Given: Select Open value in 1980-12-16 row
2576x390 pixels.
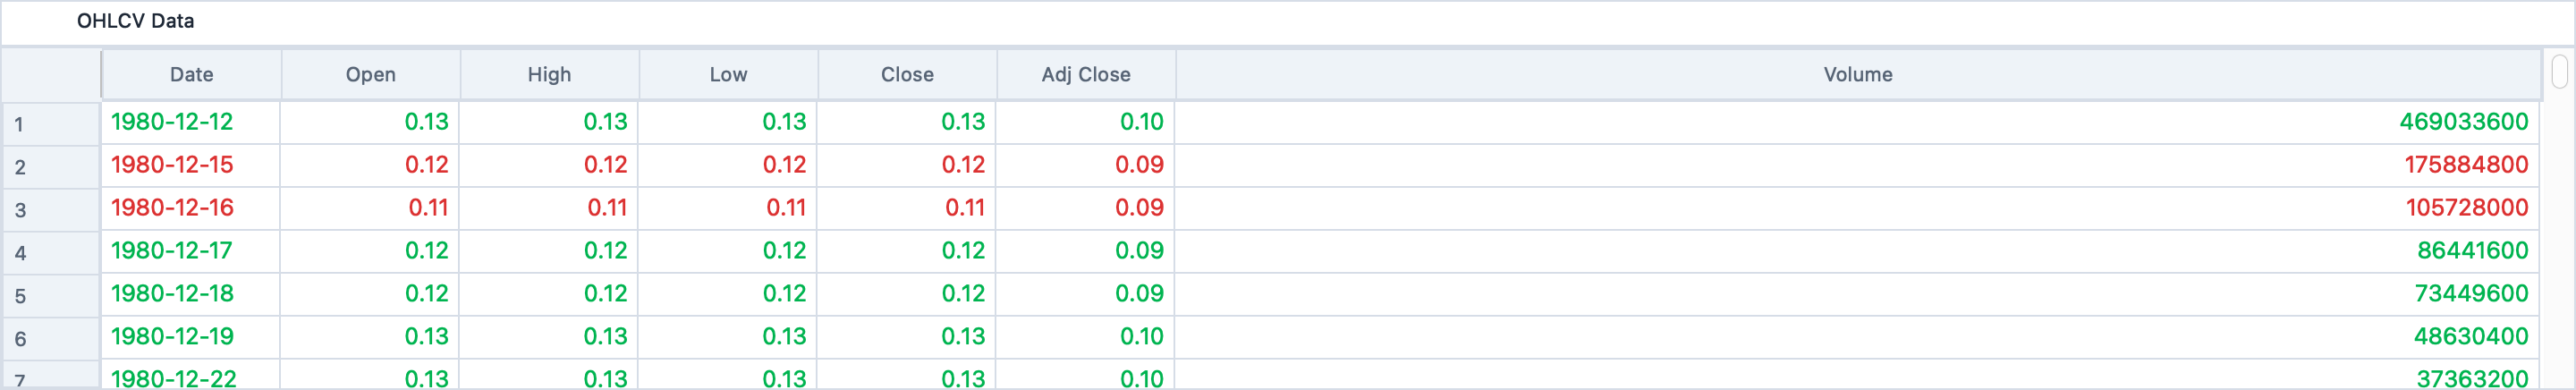Looking at the screenshot, I should 370,208.
